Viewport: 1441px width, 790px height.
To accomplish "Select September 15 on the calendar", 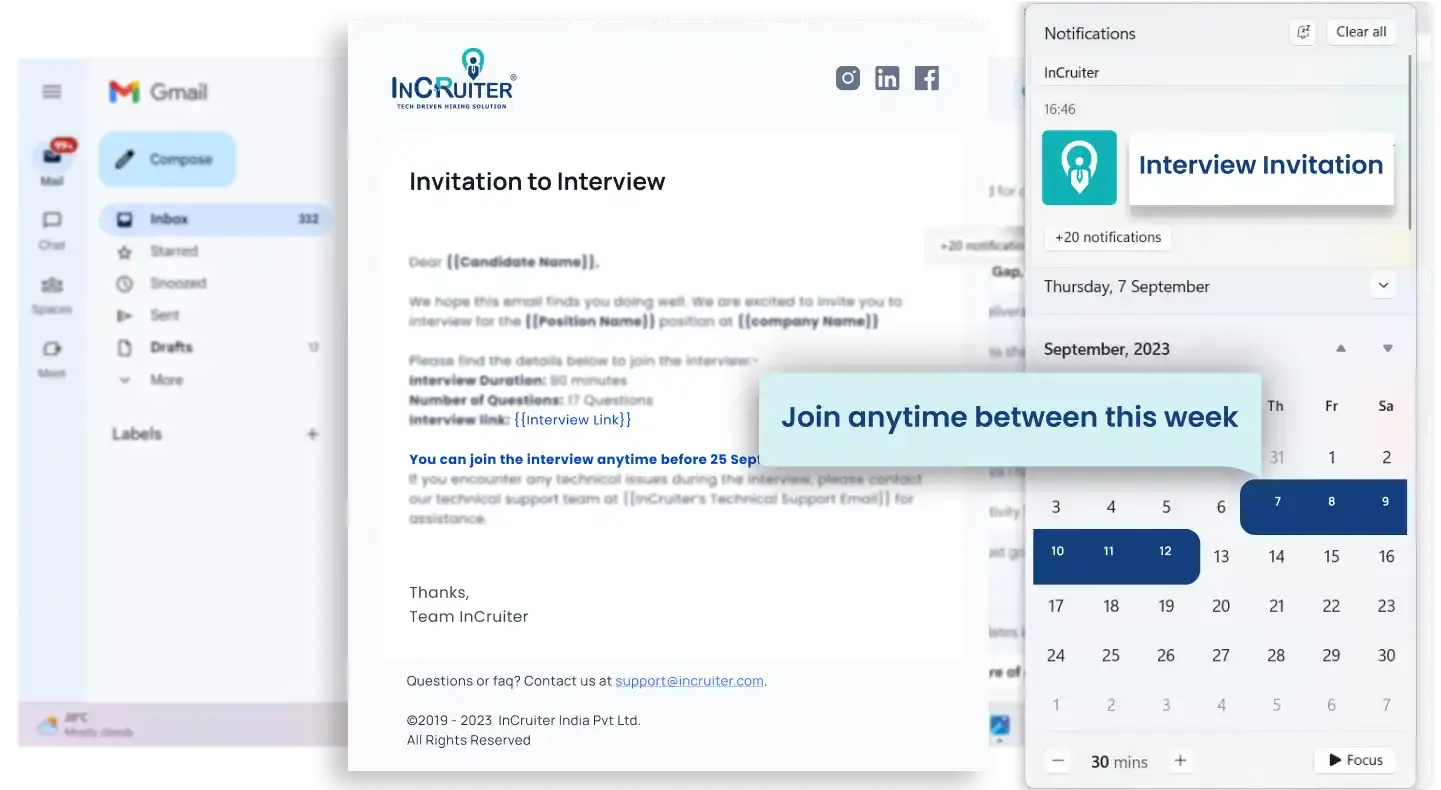I will point(1331,556).
